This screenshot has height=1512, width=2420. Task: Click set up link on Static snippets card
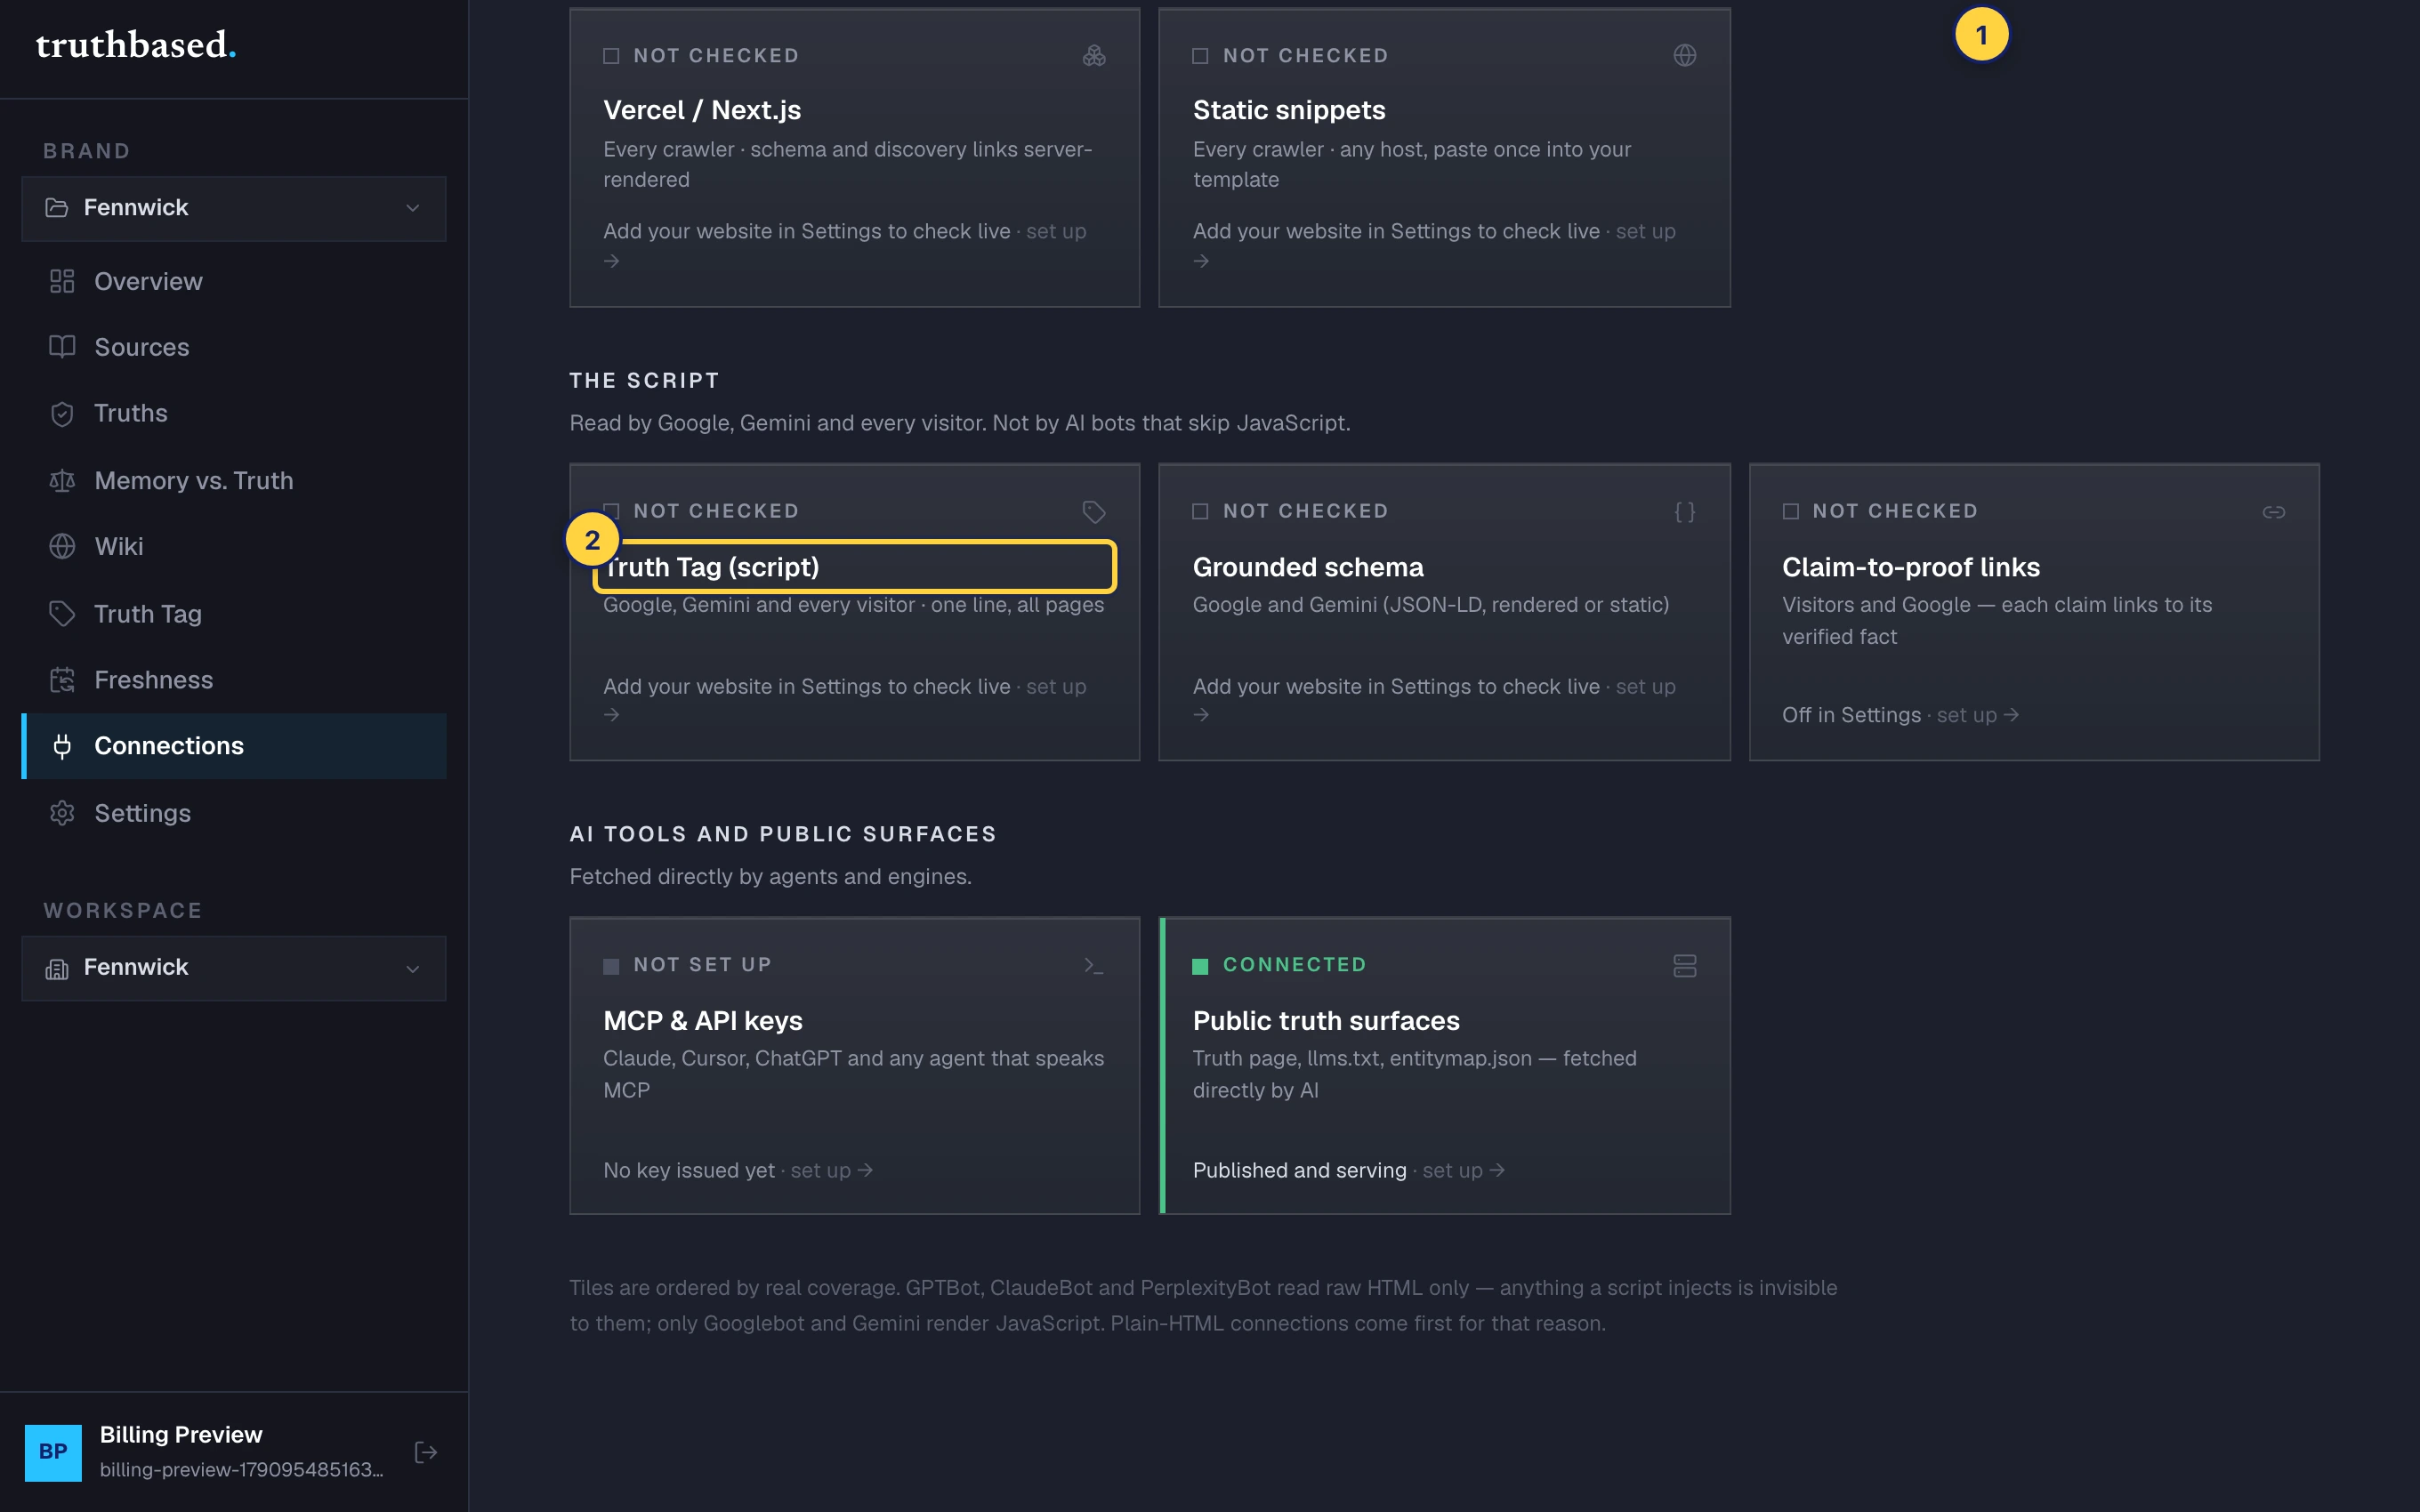coord(1645,231)
